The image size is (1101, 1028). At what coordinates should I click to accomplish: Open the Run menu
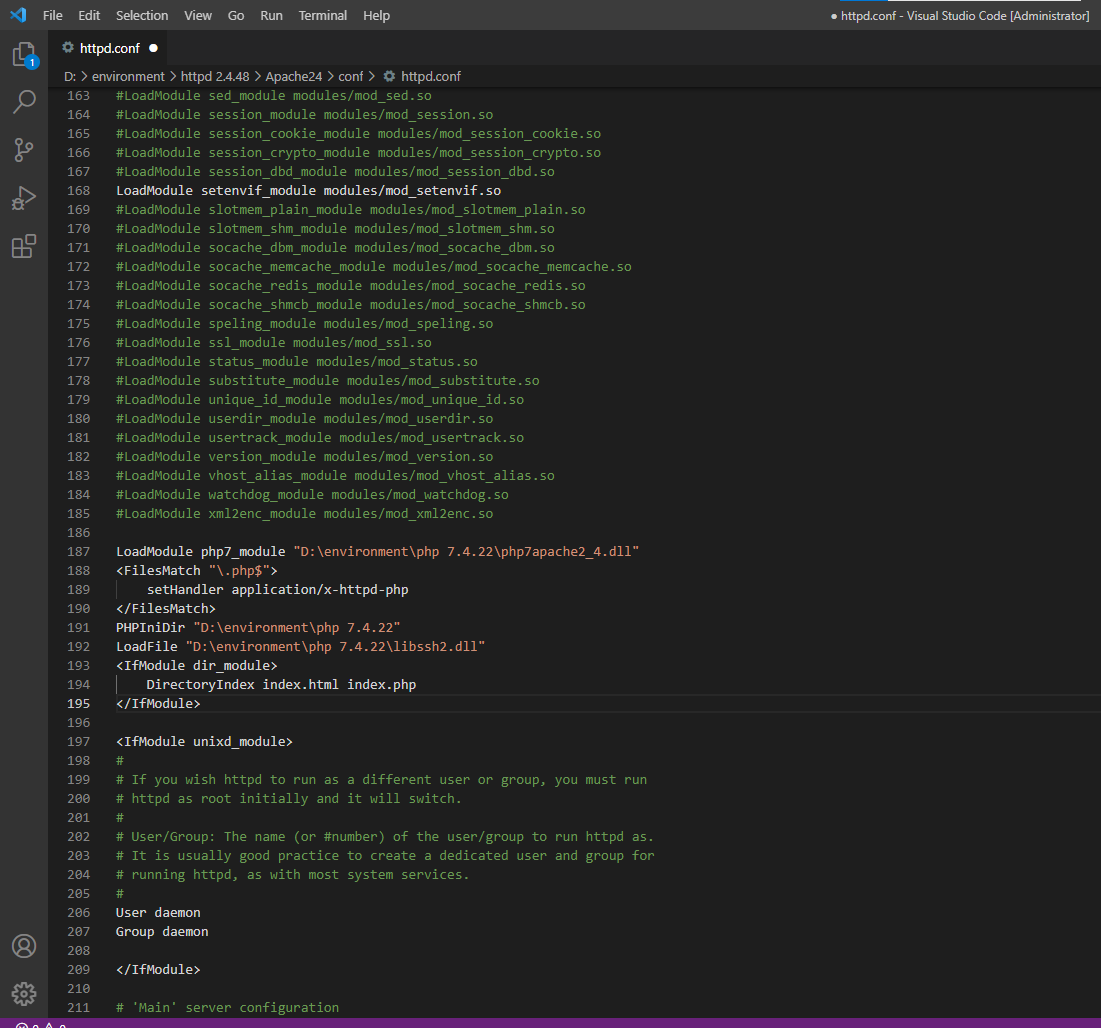point(271,15)
